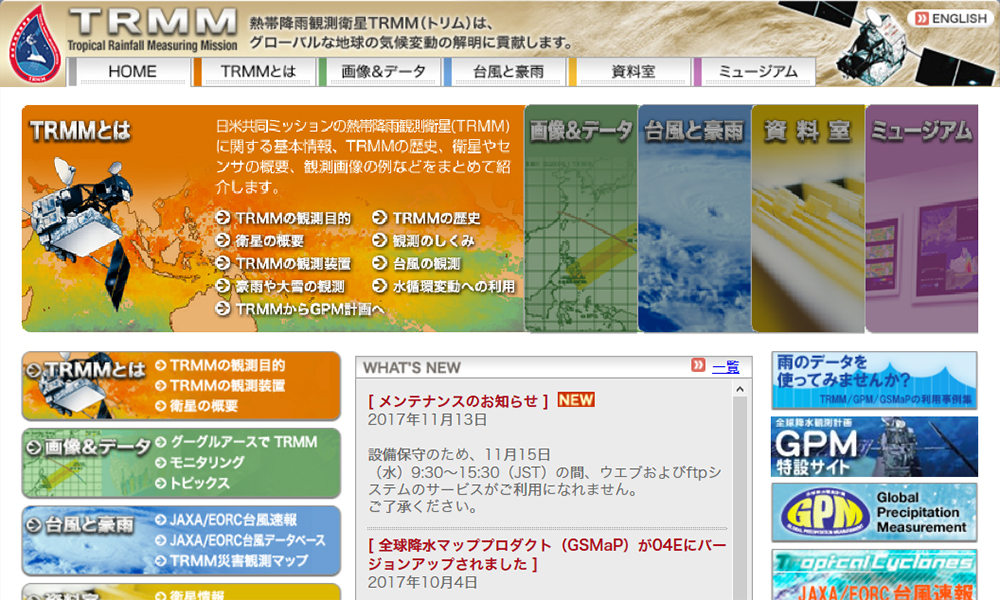Open the GPM 特設サイト banner
Viewport: 1000px width, 600px height.
(874, 446)
